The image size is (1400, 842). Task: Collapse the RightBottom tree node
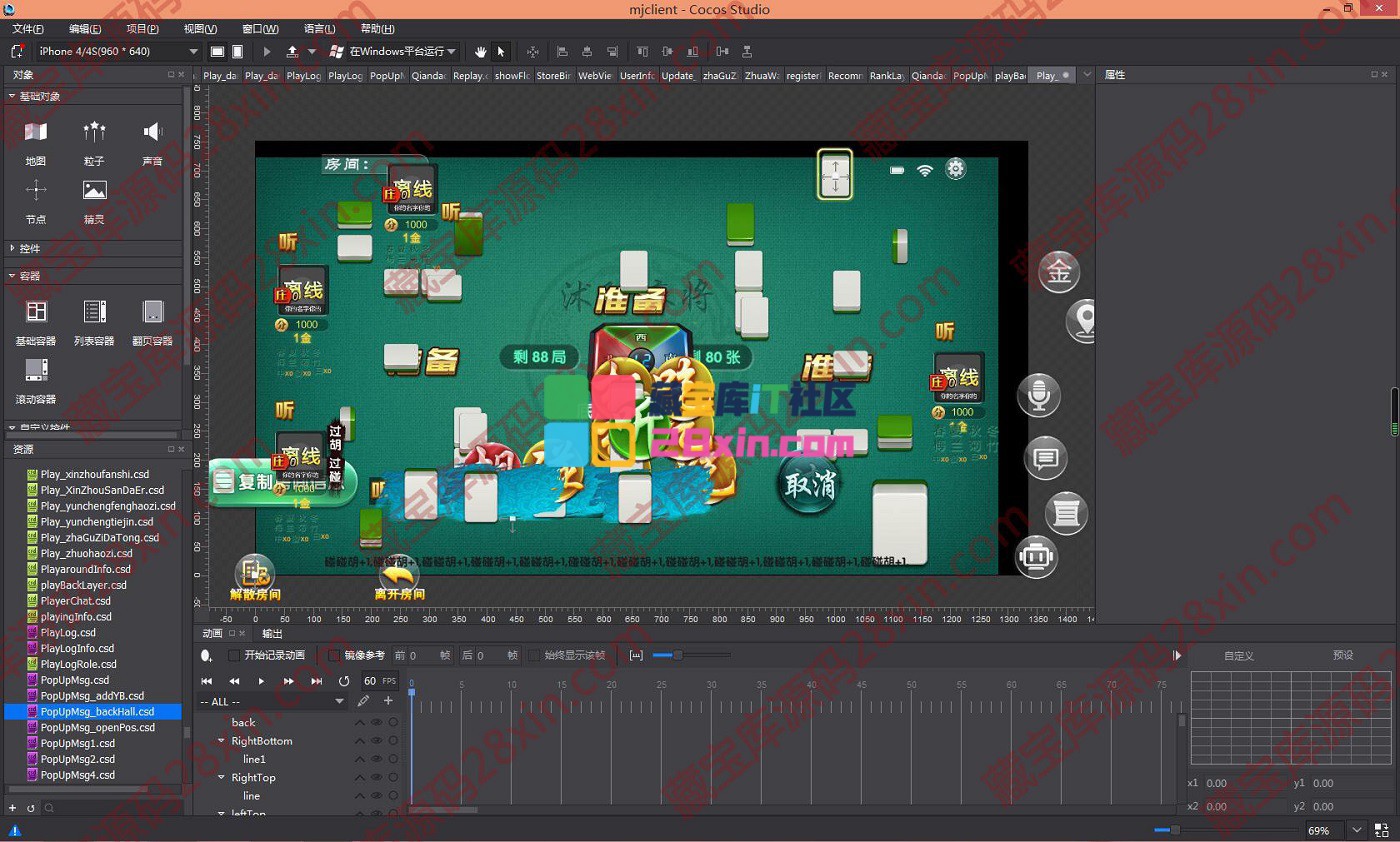click(222, 741)
